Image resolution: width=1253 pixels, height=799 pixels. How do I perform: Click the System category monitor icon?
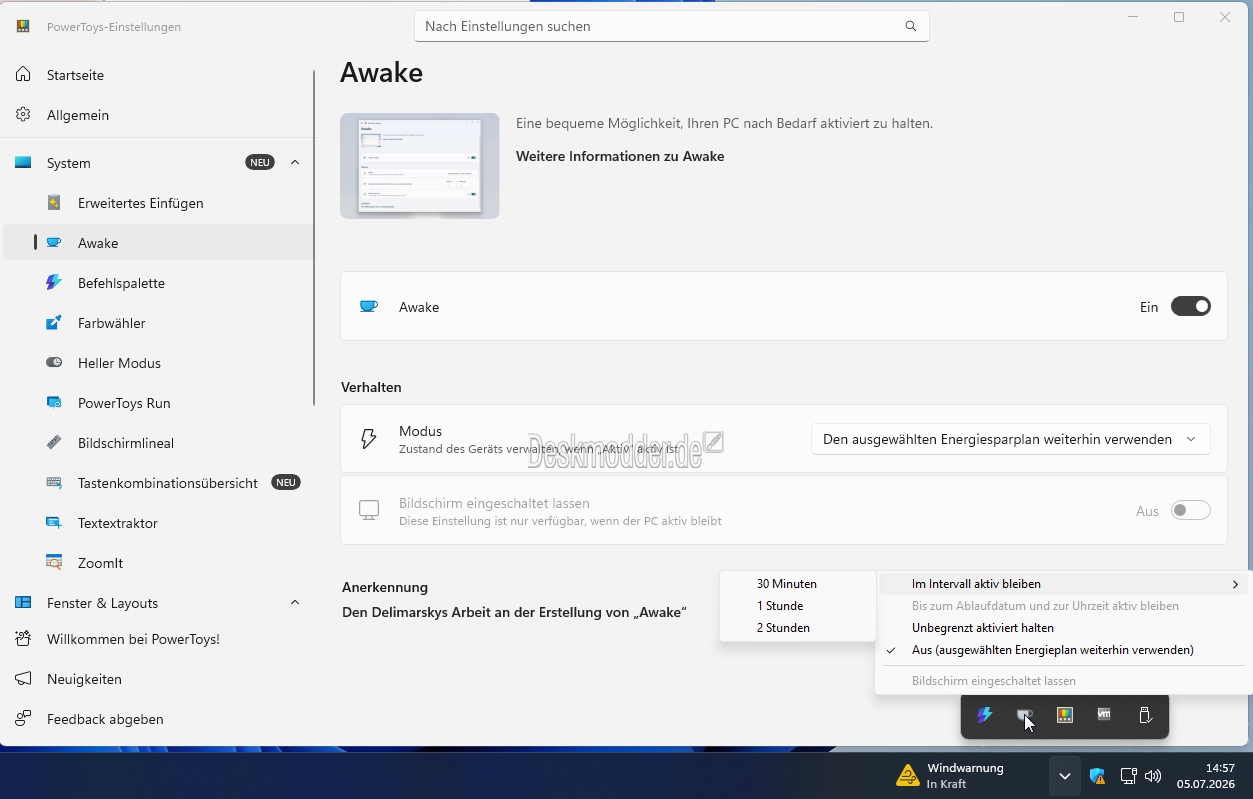pyautogui.click(x=23, y=163)
